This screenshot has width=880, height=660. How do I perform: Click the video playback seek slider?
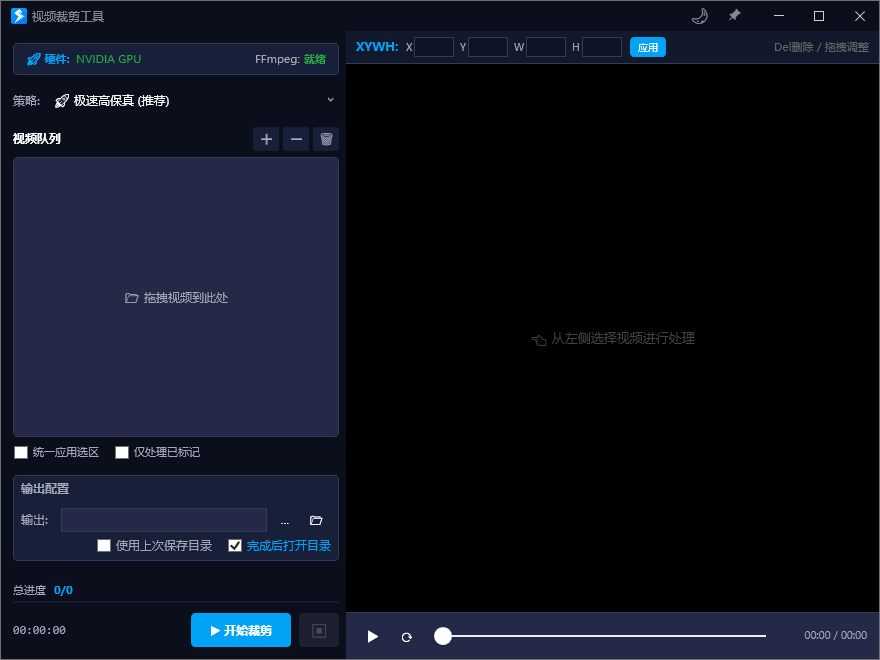point(600,636)
